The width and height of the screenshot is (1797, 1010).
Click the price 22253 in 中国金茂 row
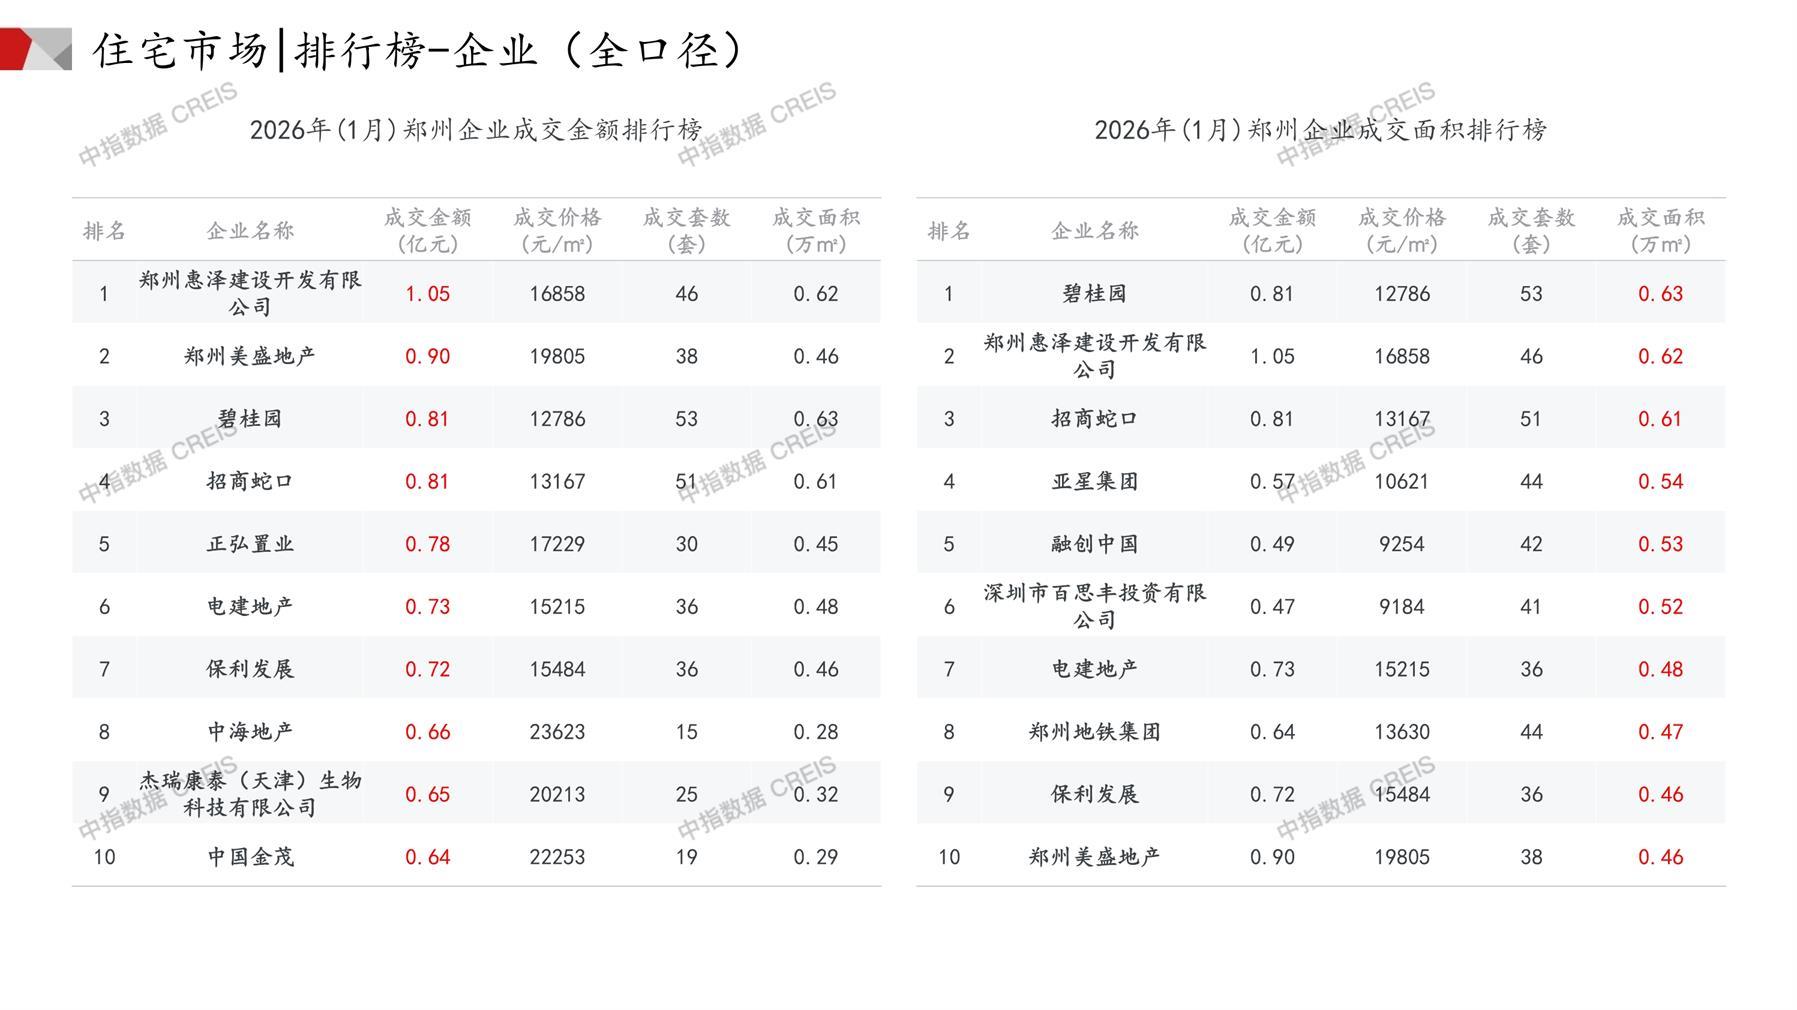[x=557, y=857]
